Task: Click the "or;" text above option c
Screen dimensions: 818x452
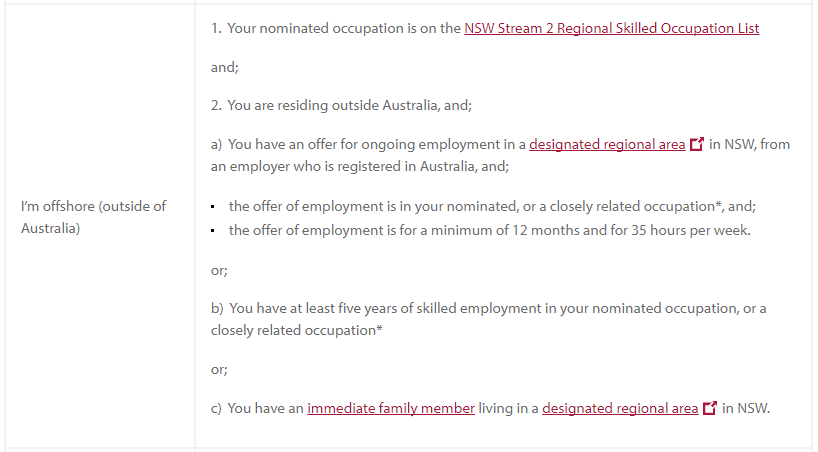Action: [x=219, y=369]
